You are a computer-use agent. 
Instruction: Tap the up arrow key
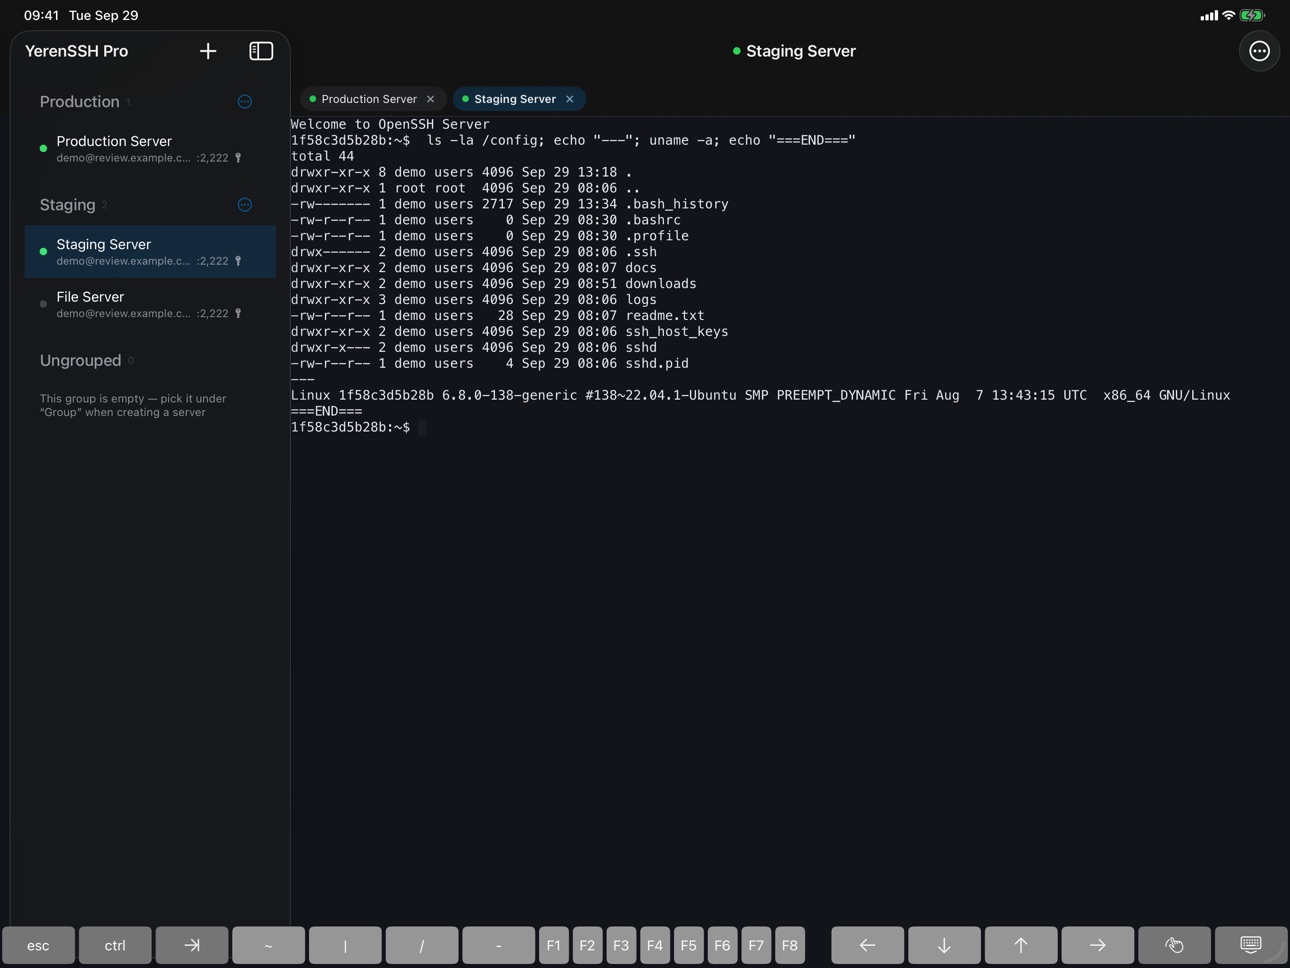pyautogui.click(x=1021, y=945)
